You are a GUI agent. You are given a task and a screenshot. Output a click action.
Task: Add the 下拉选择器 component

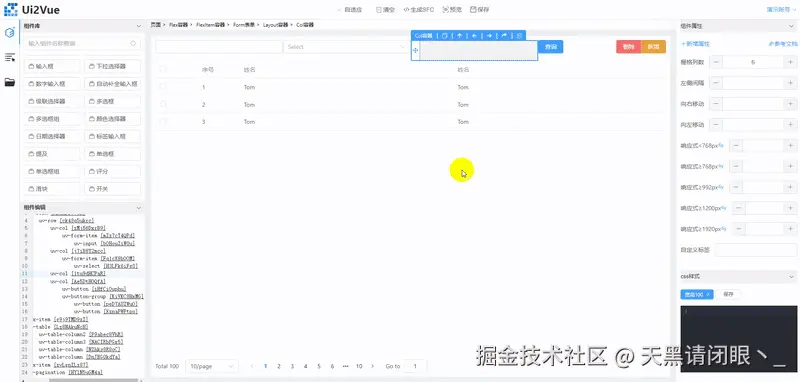pyautogui.click(x=112, y=66)
